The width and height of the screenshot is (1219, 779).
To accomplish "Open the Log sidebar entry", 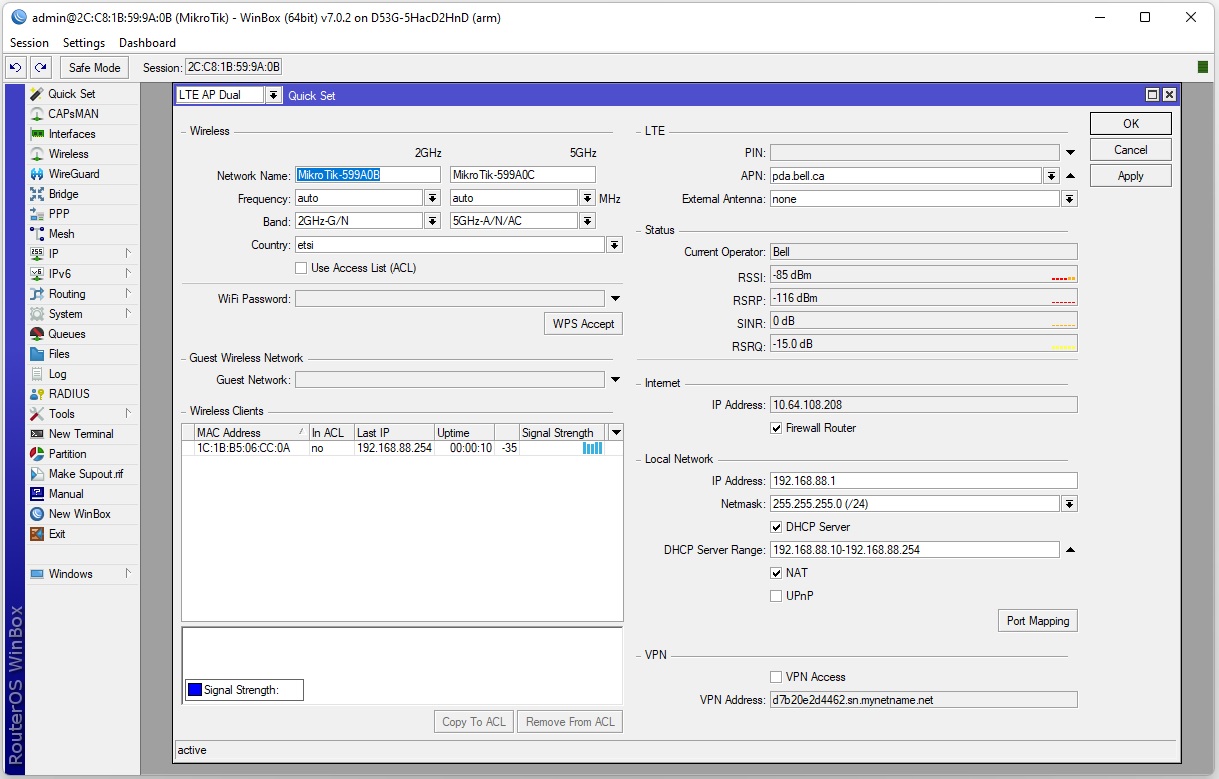I will (x=57, y=374).
